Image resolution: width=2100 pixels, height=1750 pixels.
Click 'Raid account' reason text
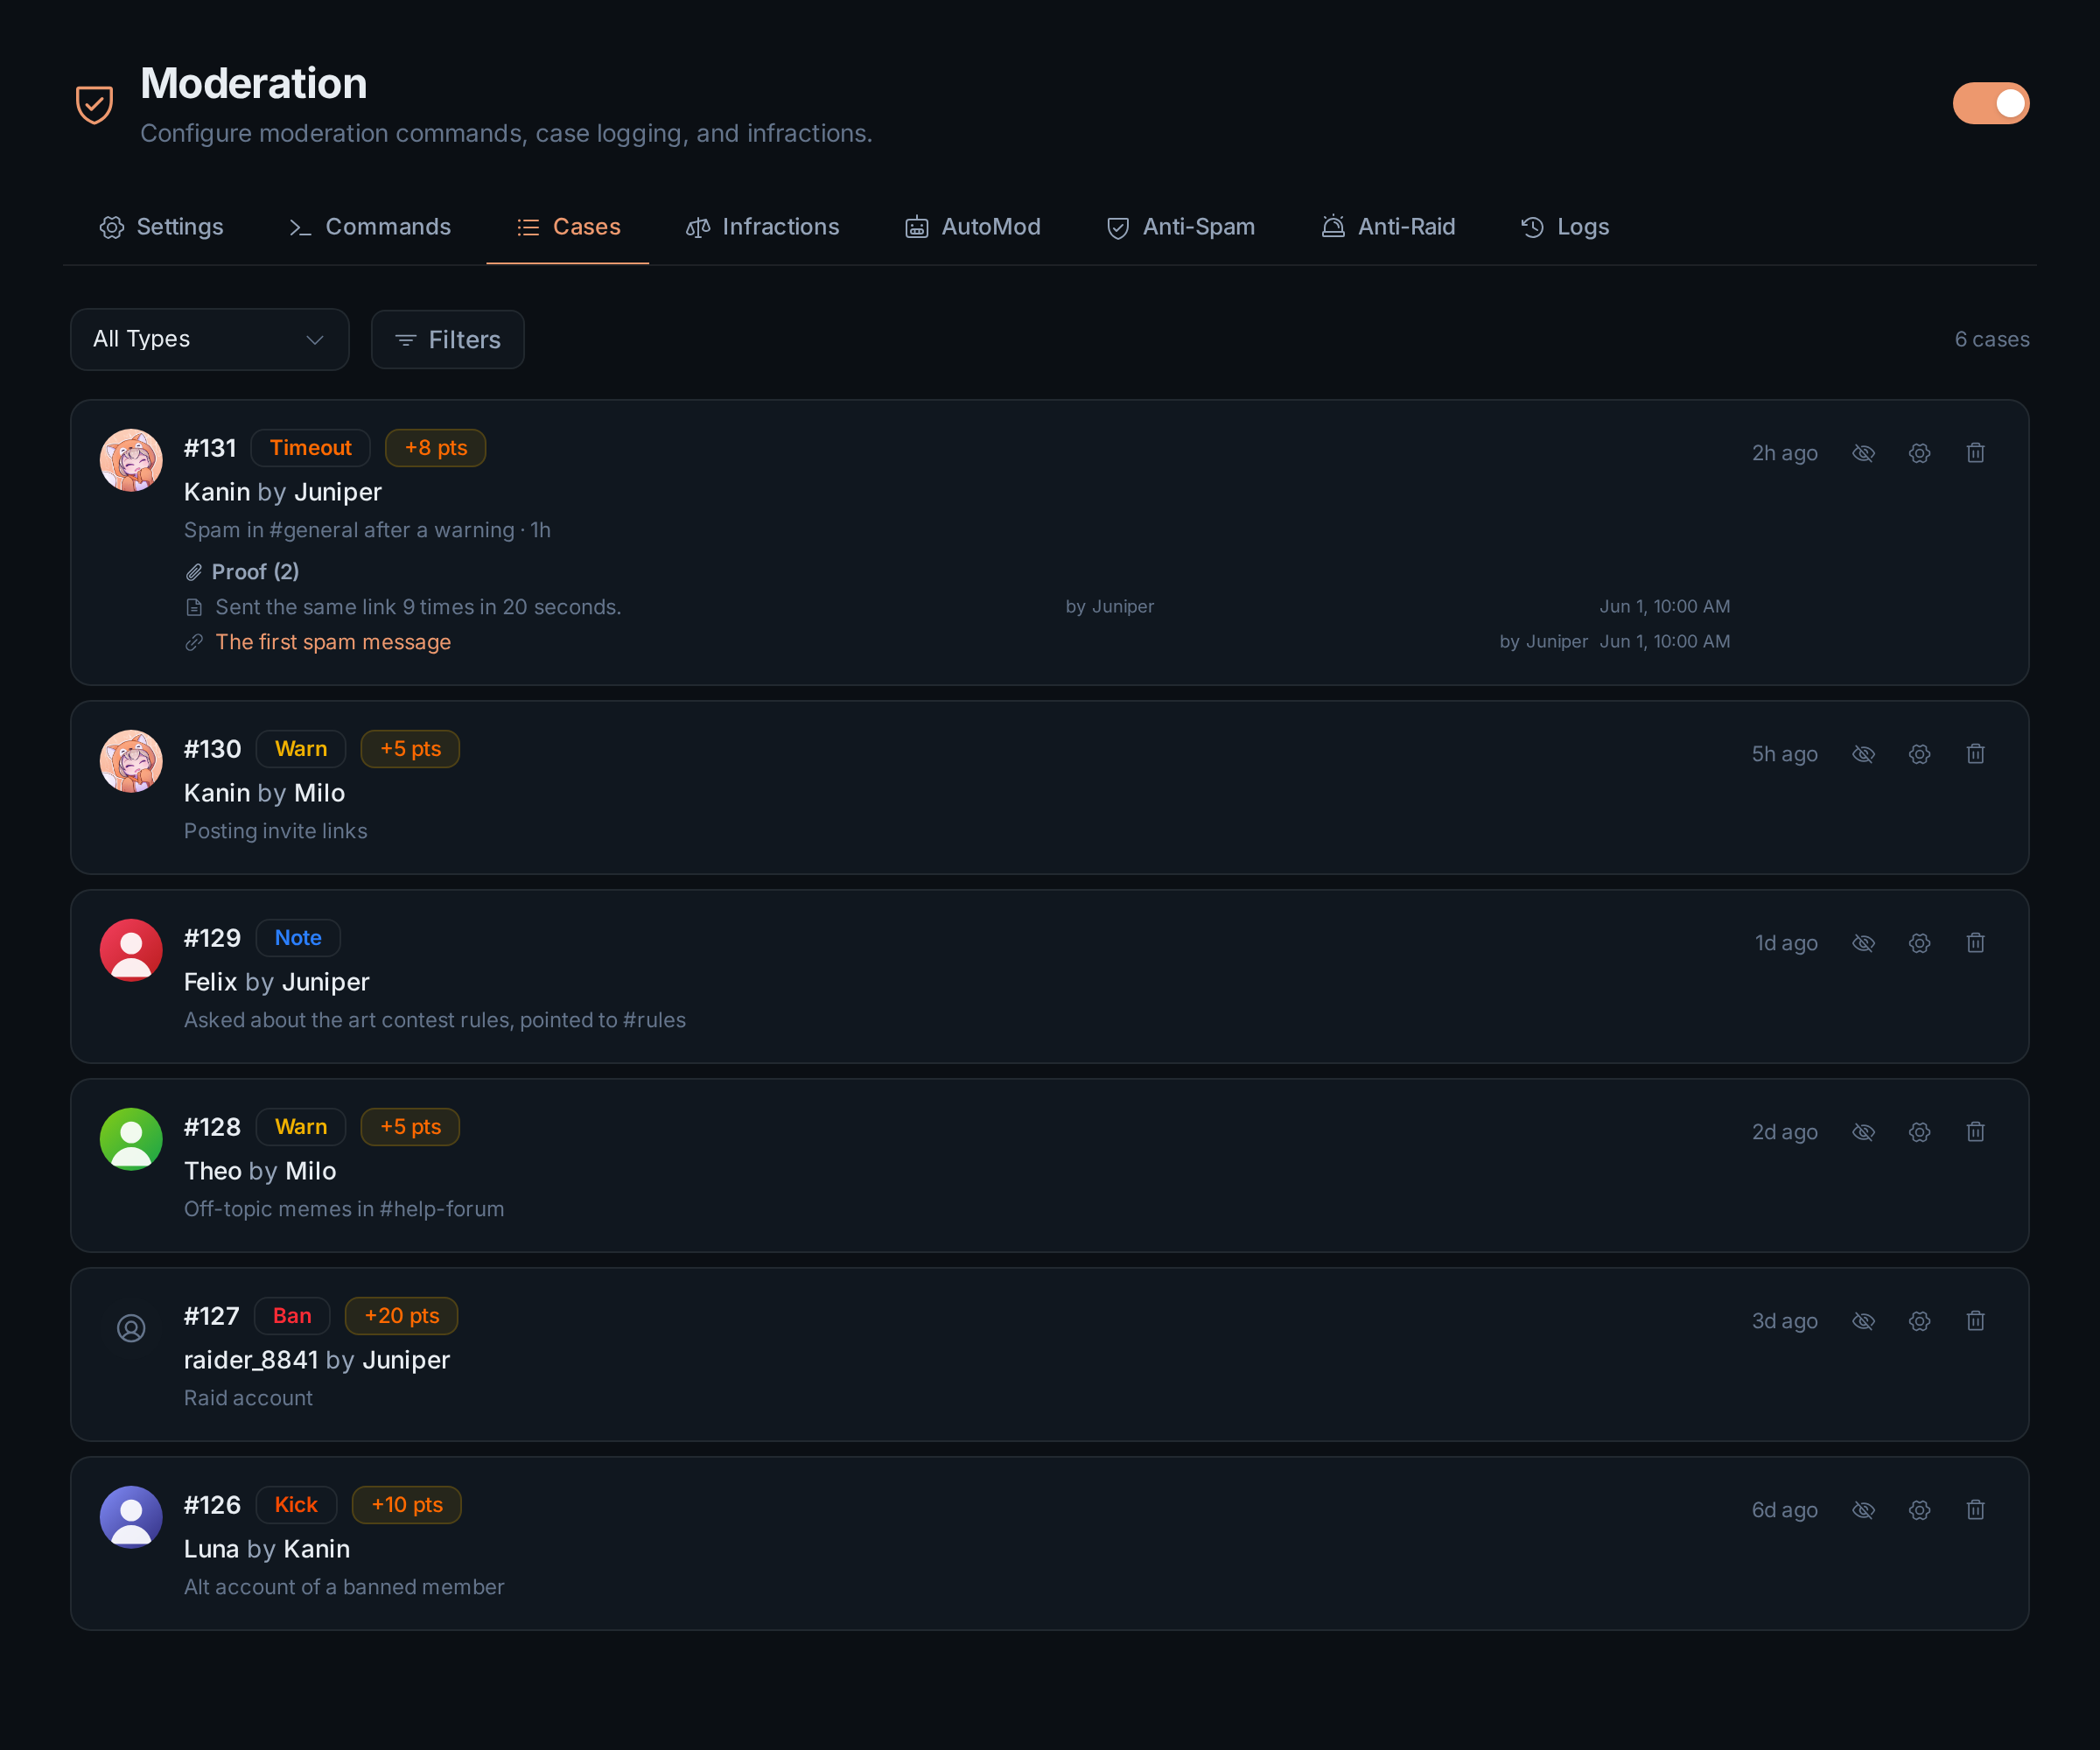[248, 1398]
